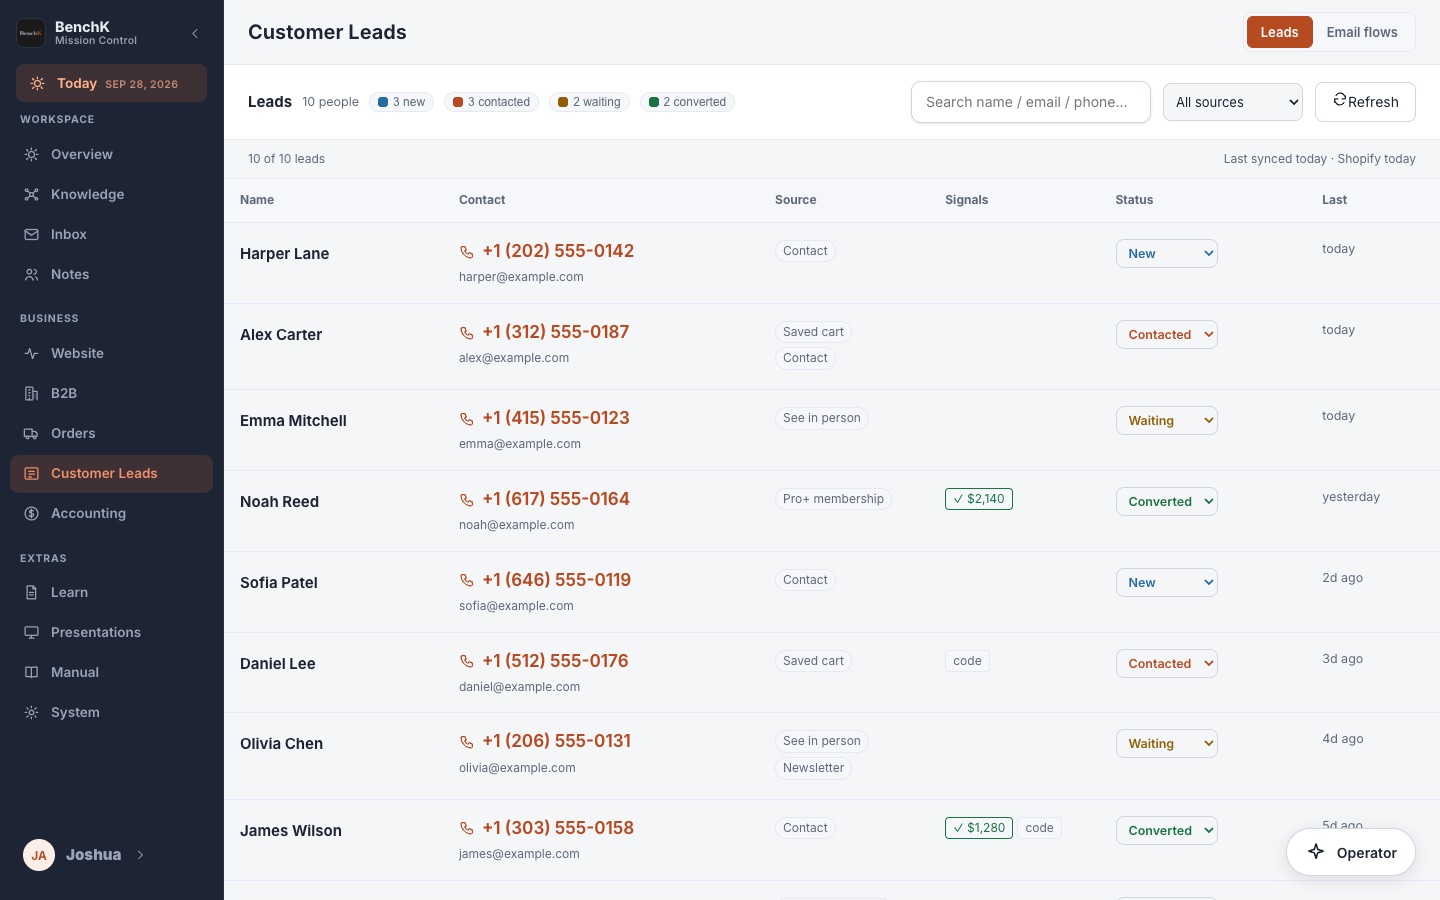This screenshot has width=1440, height=900.
Task: Click the Overview sidebar icon
Action: coord(32,155)
